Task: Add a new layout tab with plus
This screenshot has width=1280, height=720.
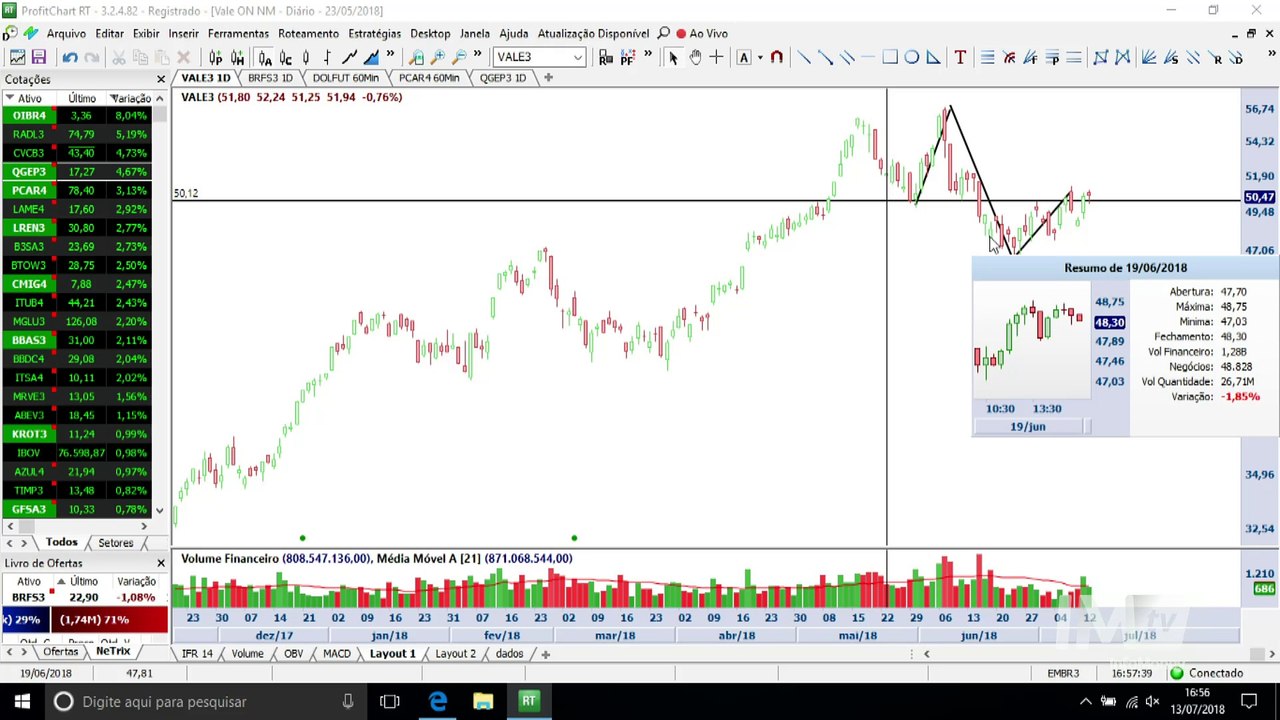Action: pyautogui.click(x=546, y=654)
